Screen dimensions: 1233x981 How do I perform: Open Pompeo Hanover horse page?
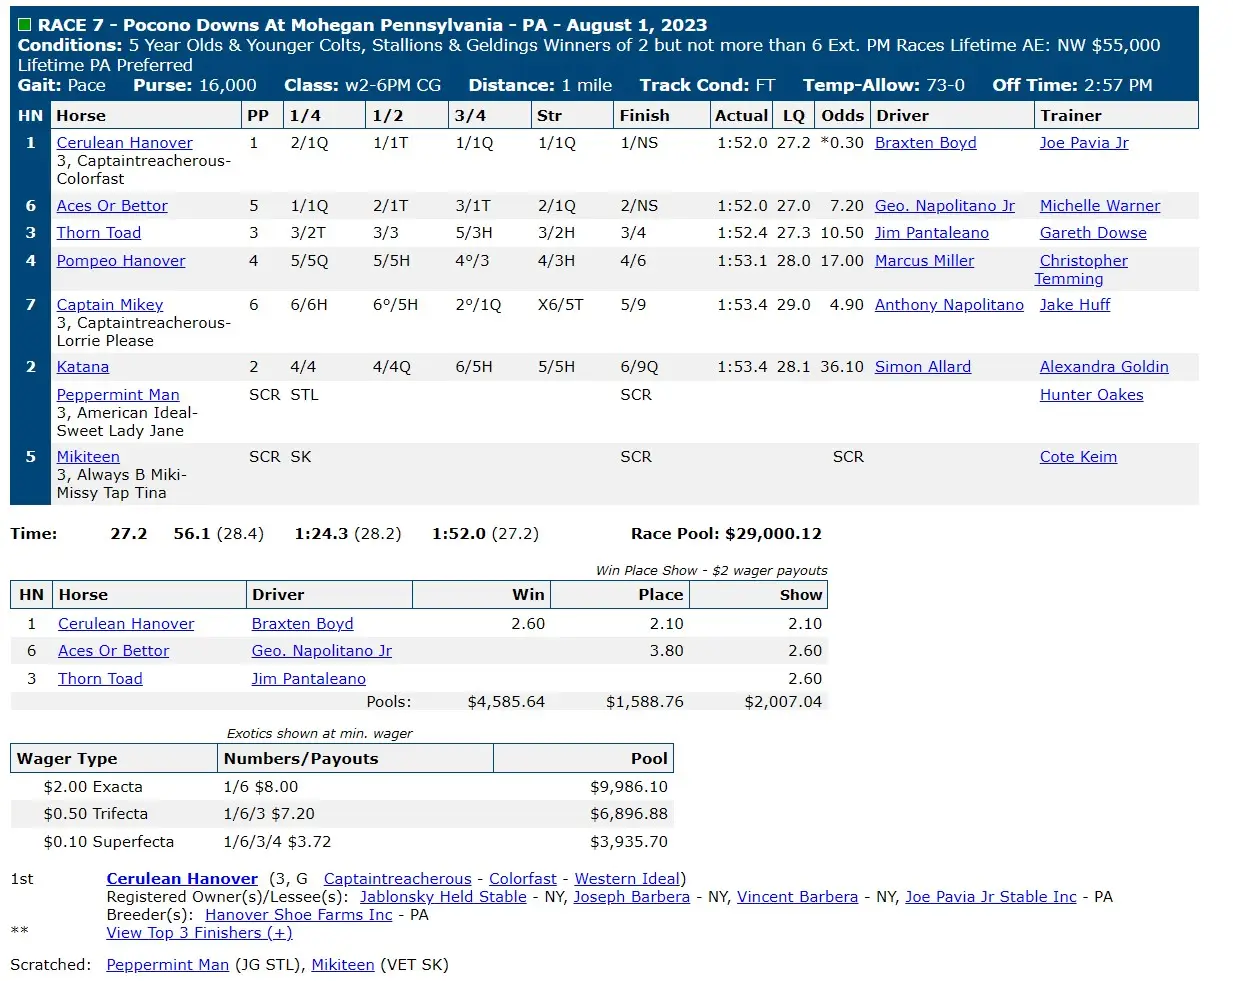coord(121,261)
